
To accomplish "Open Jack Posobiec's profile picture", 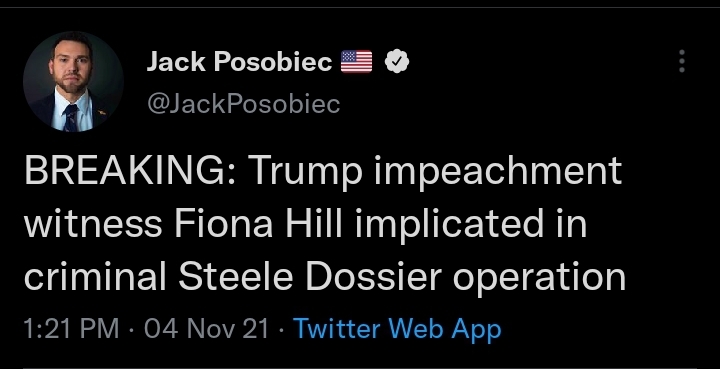I will tap(73, 82).
